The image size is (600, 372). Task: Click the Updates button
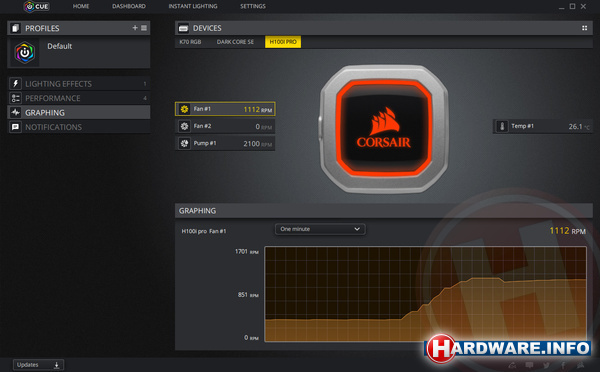38,365
